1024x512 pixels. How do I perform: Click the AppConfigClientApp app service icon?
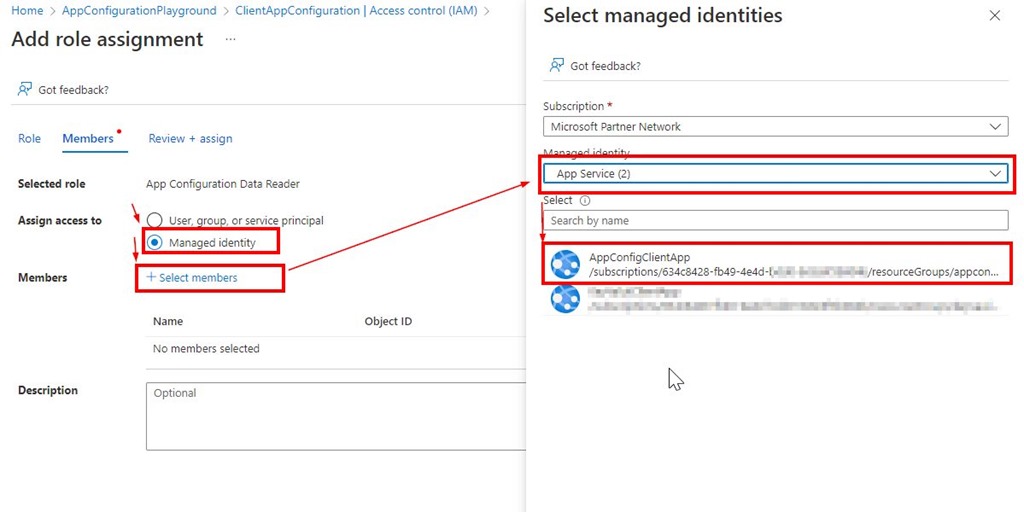pyautogui.click(x=565, y=264)
